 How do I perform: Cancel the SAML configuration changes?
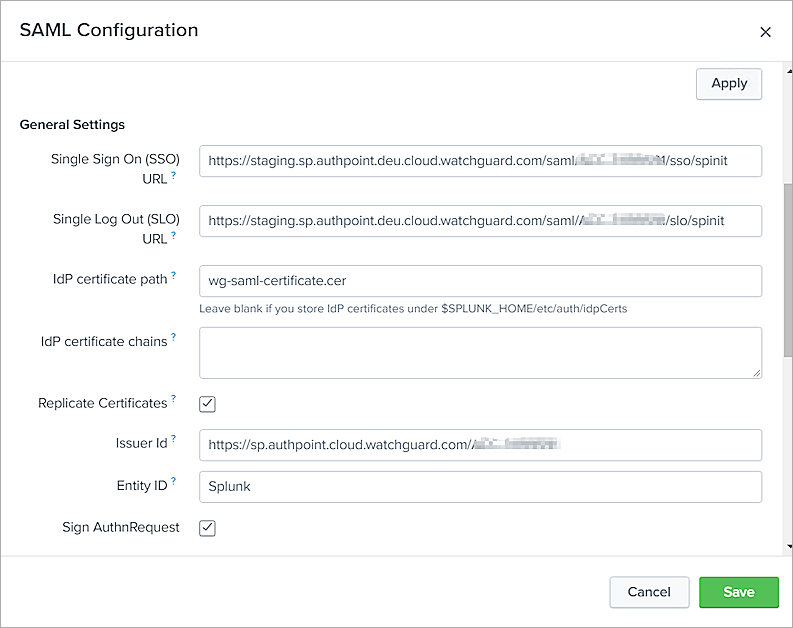(649, 592)
